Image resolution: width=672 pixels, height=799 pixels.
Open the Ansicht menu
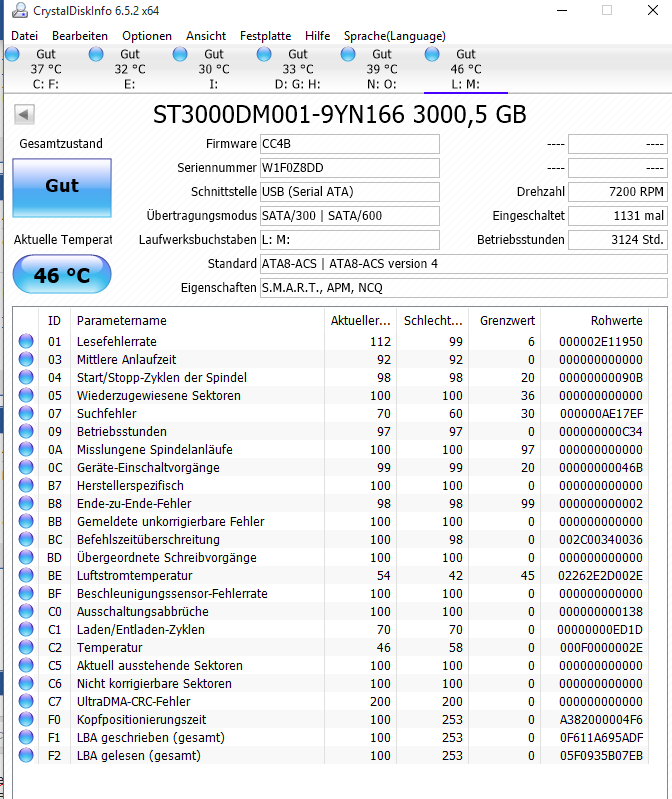tap(206, 36)
